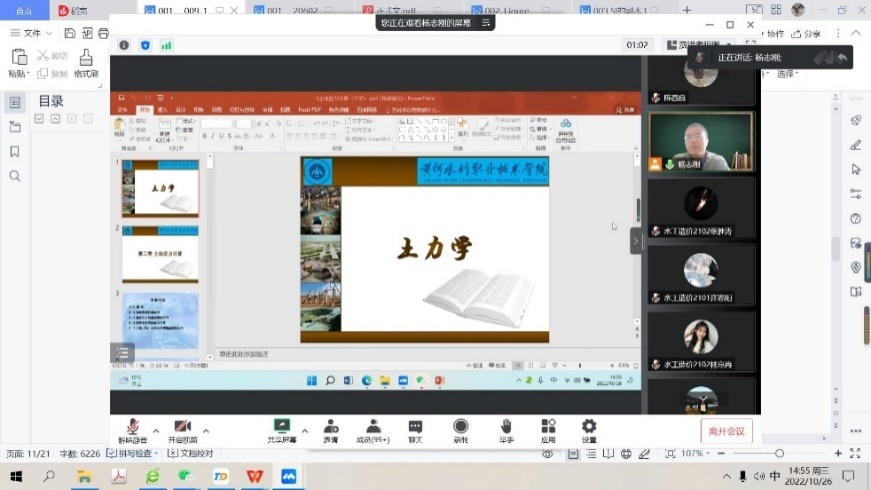Unmute microphone in meeting toolbar
The height and width of the screenshot is (490, 871).
(x=132, y=427)
